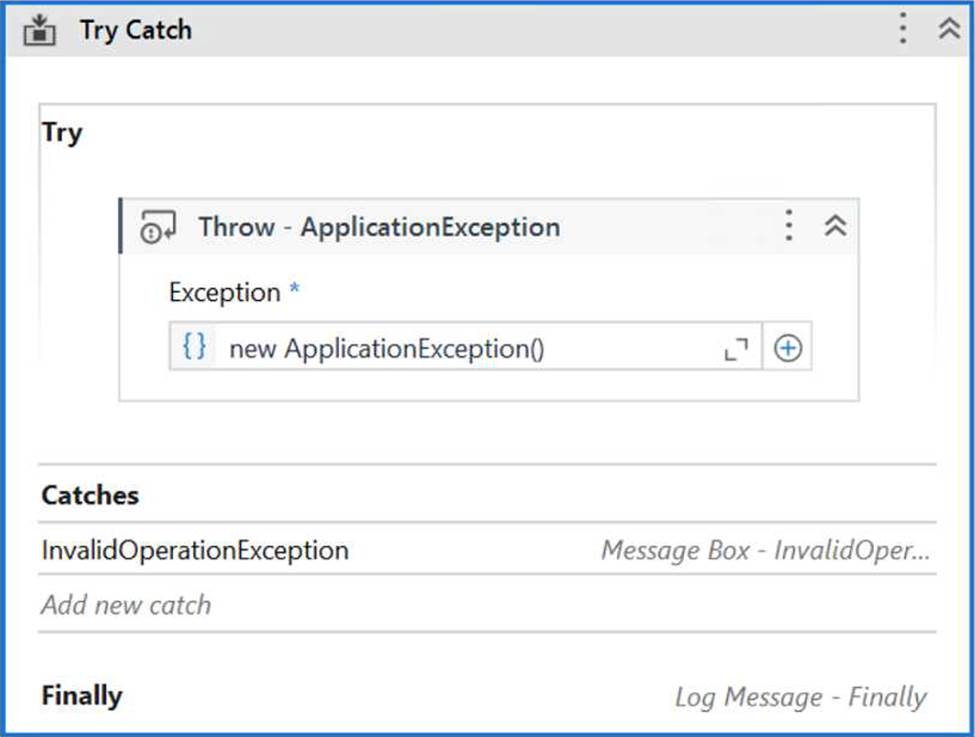975x737 pixels.
Task: Select the Try Catch title text
Action: [136, 30]
